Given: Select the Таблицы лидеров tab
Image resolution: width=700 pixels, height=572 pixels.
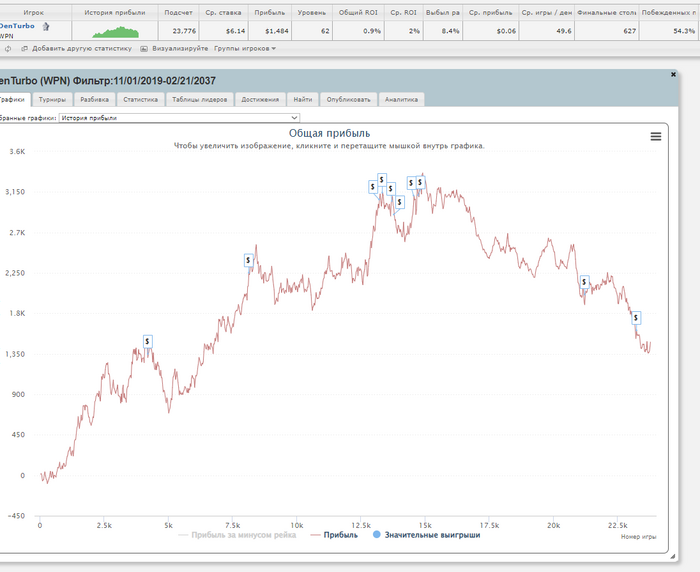Looking at the screenshot, I should pos(200,100).
